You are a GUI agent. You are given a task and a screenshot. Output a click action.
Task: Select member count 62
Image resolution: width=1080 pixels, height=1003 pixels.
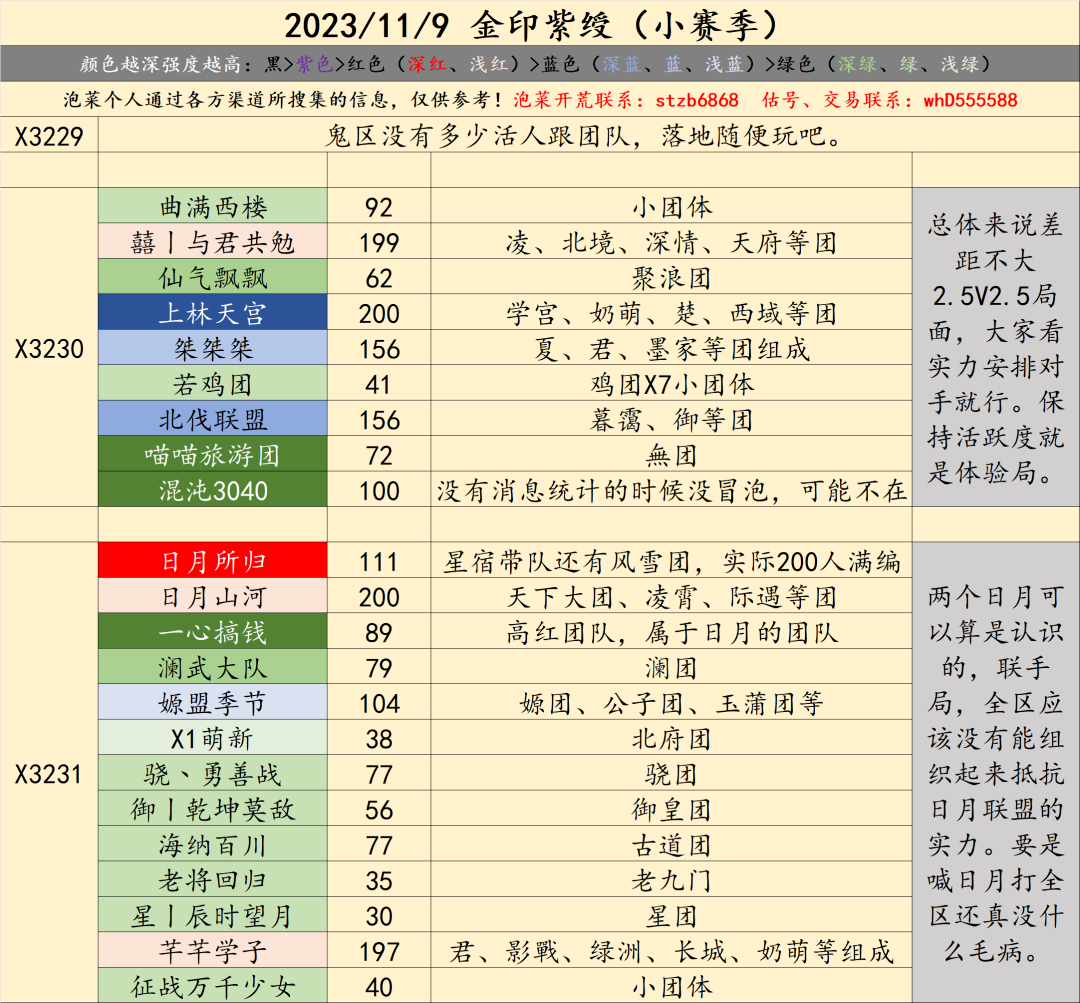pyautogui.click(x=379, y=278)
